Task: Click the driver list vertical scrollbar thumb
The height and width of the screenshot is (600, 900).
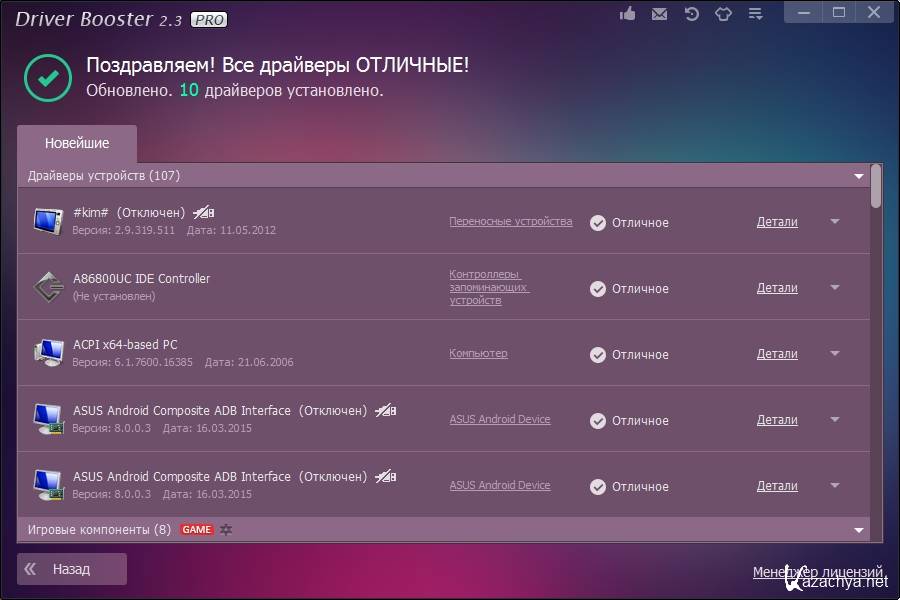Action: 876,186
